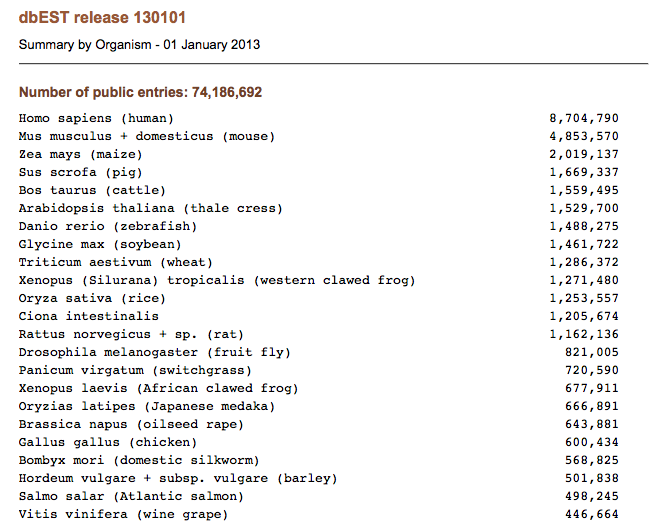Click the value 1,488,275
The width and height of the screenshot is (659, 525).
pos(584,227)
